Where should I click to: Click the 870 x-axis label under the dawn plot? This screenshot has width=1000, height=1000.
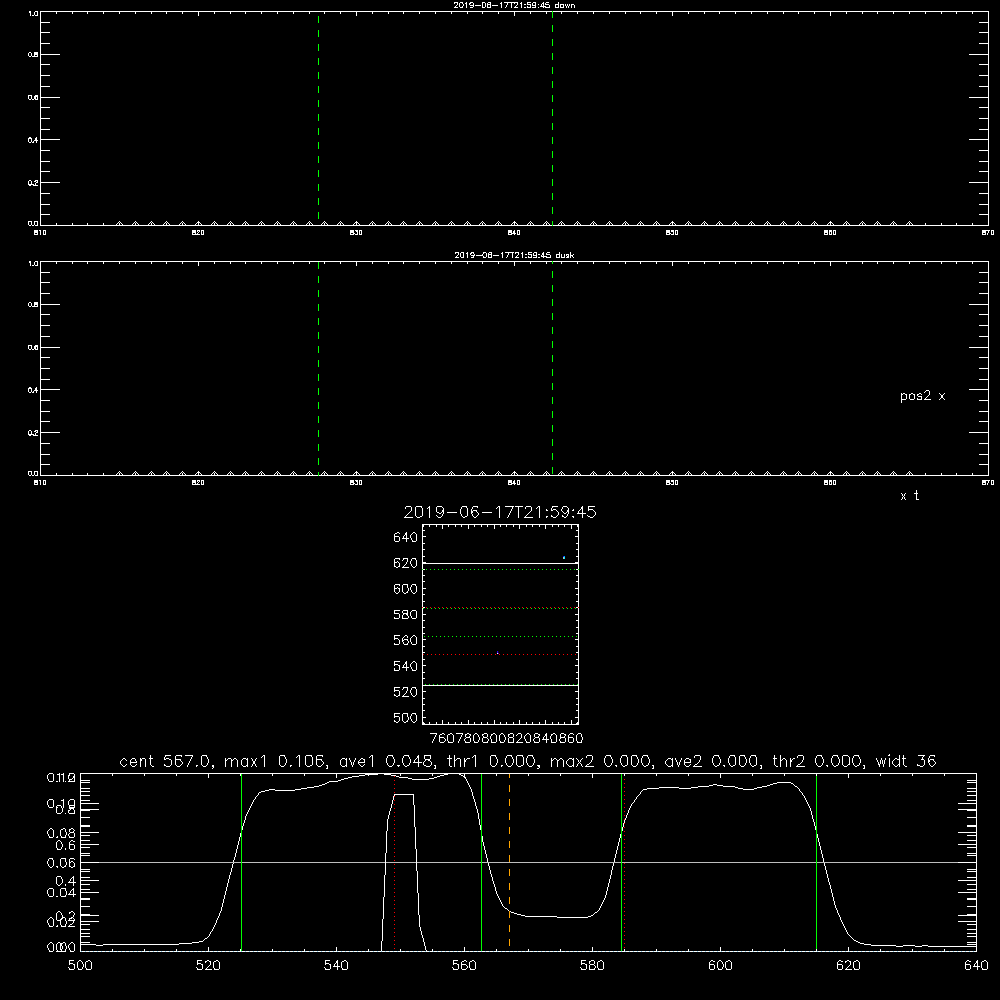tap(988, 233)
